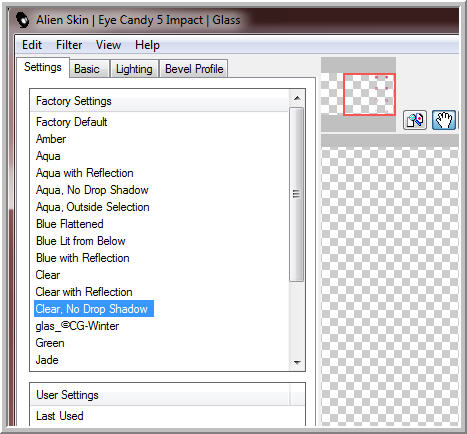Switch to the Lighting tab
The width and height of the screenshot is (467, 434).
coord(134,69)
